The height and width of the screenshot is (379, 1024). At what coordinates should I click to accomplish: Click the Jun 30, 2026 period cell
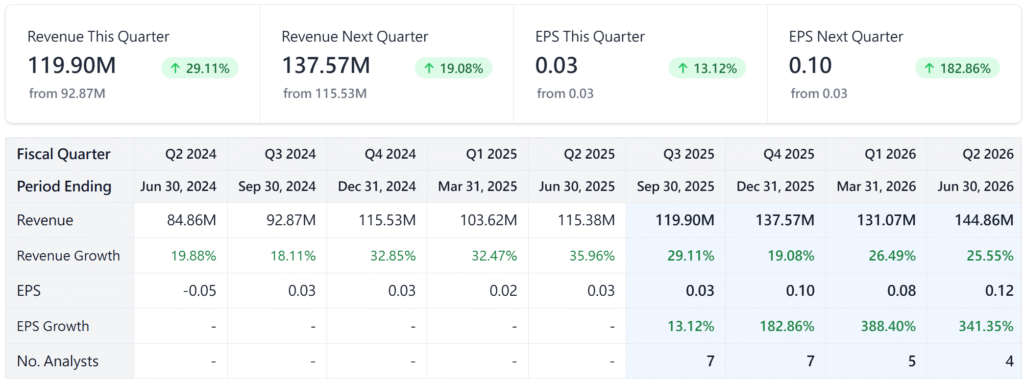[x=974, y=186]
